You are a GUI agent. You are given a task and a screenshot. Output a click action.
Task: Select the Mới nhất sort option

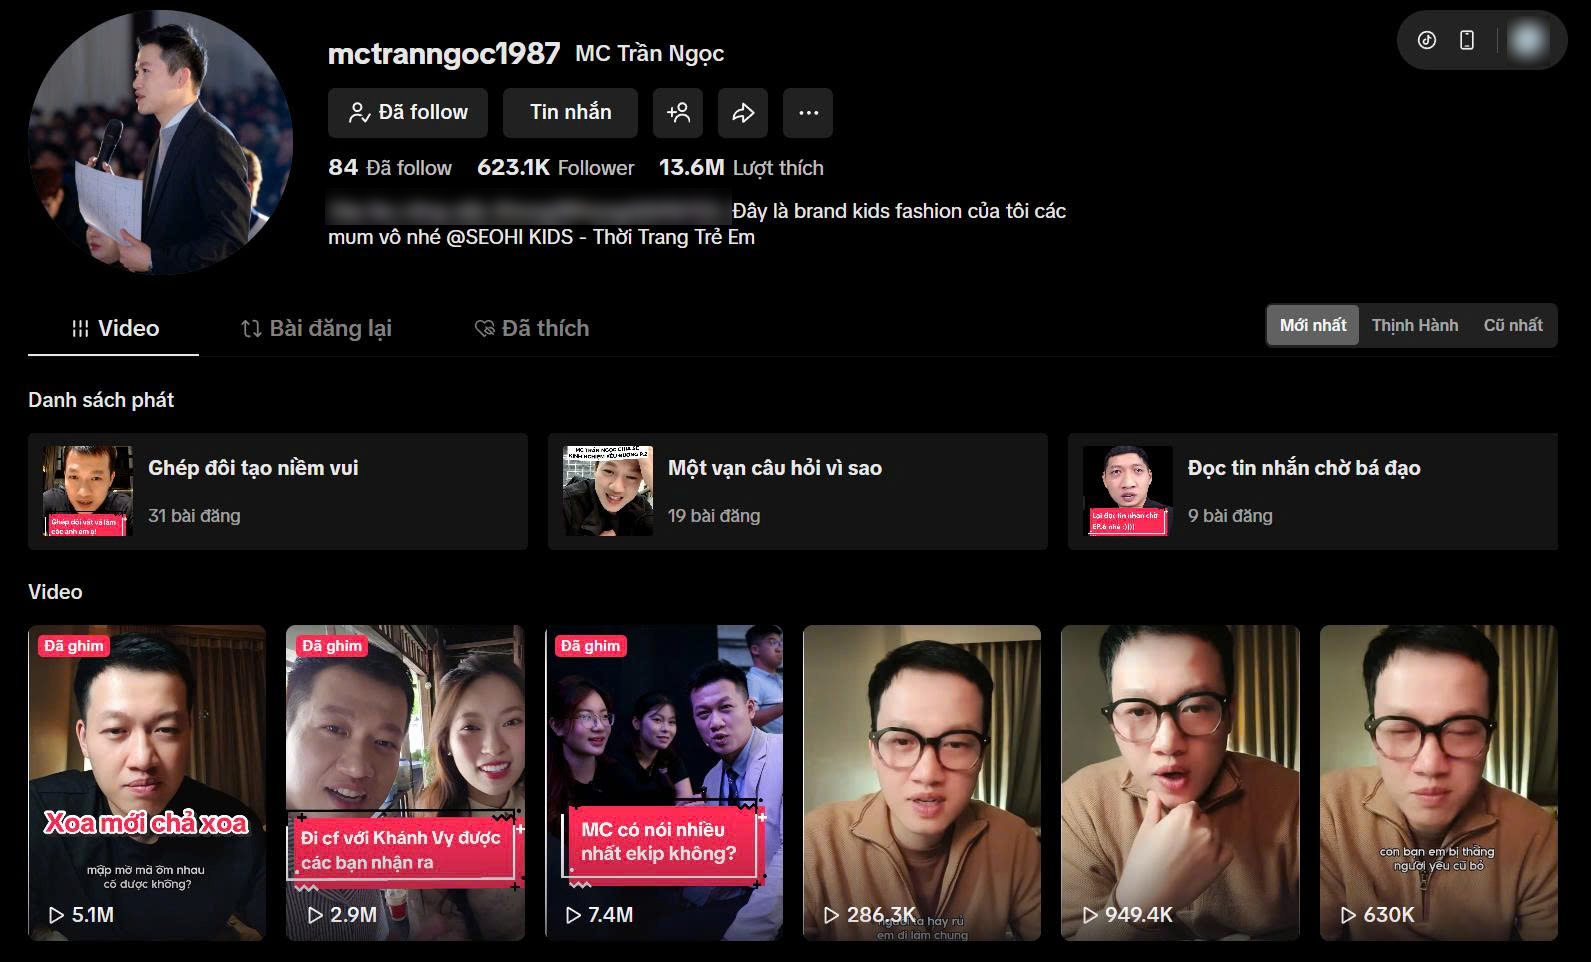click(1312, 326)
